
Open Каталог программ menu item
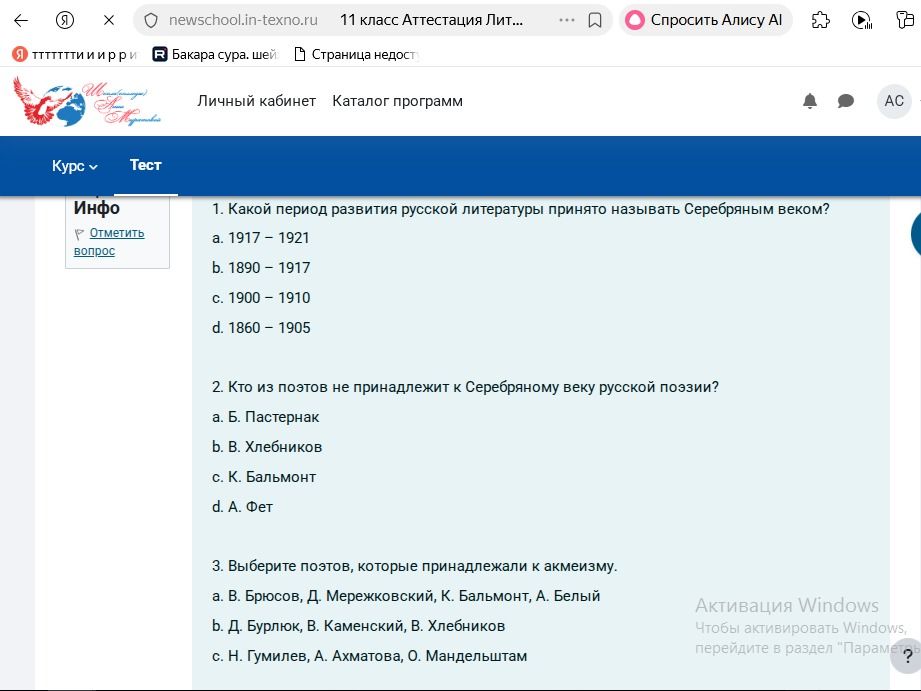(398, 101)
